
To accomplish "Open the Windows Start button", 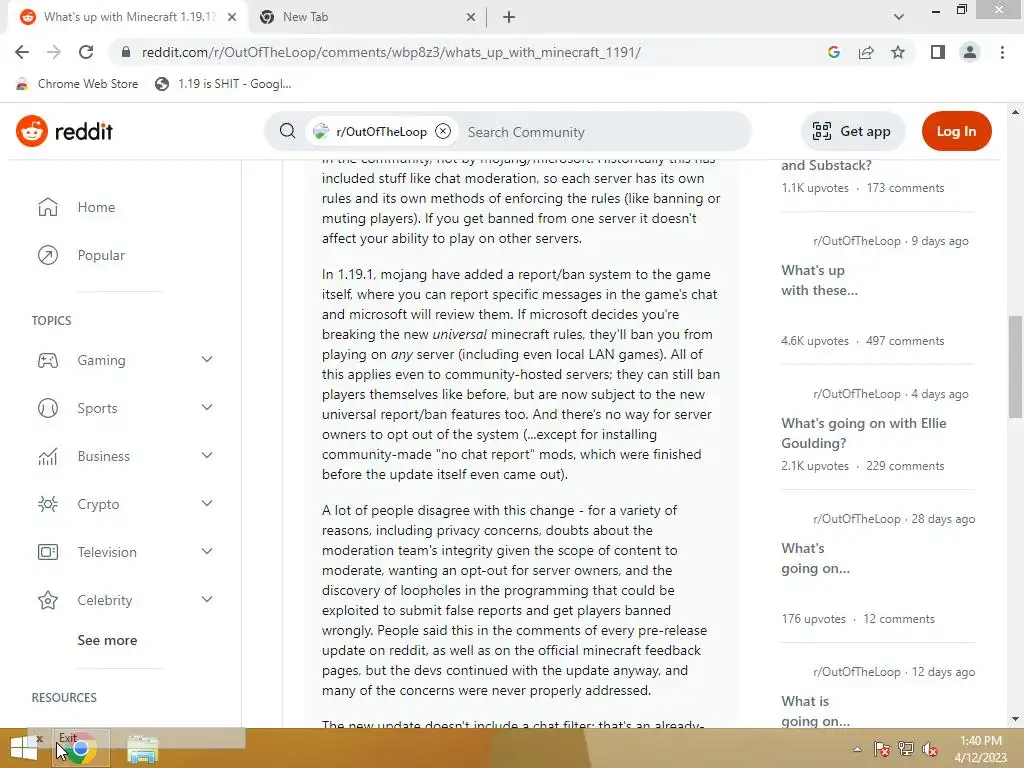I will coord(24,748).
